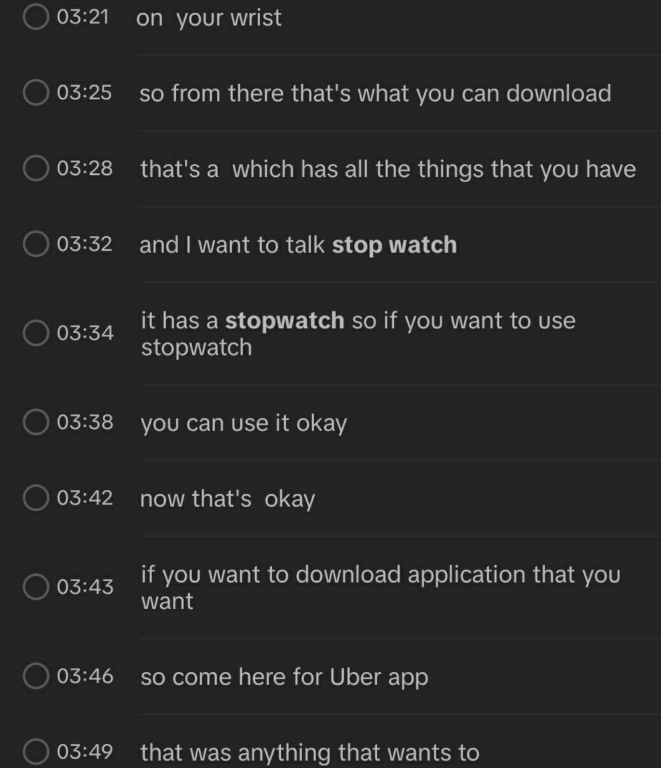Screen dimensions: 661x768
Task: Jump to timestamp 03:21
Action: click(x=83, y=17)
